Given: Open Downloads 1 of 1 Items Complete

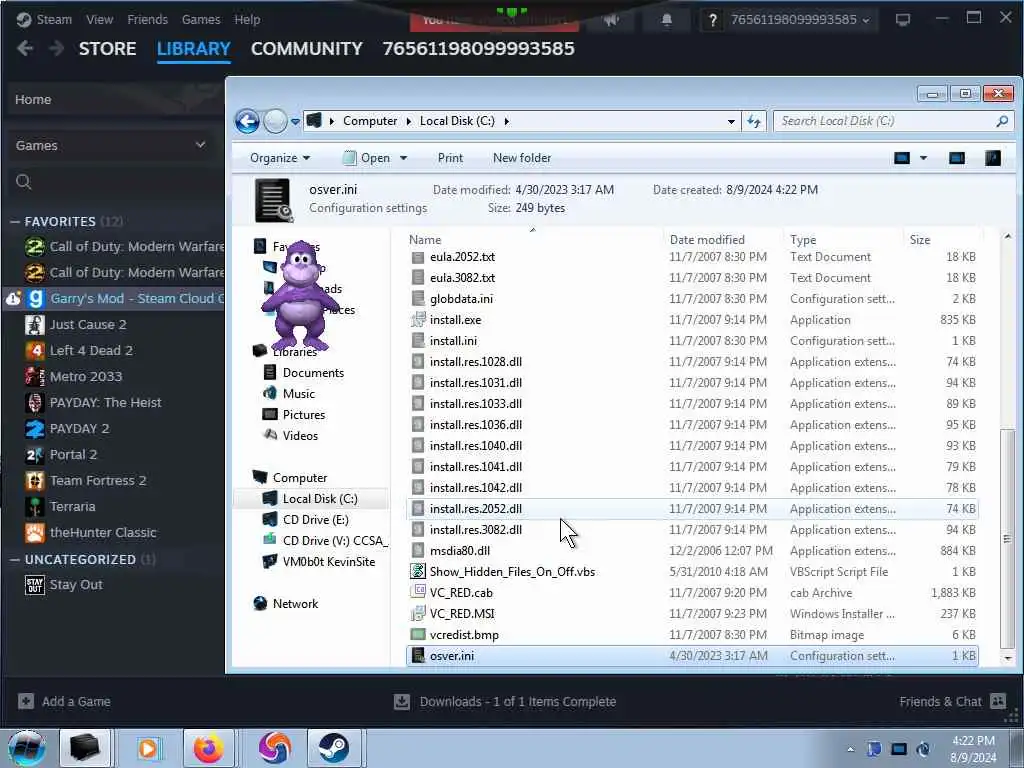Looking at the screenshot, I should (x=517, y=701).
